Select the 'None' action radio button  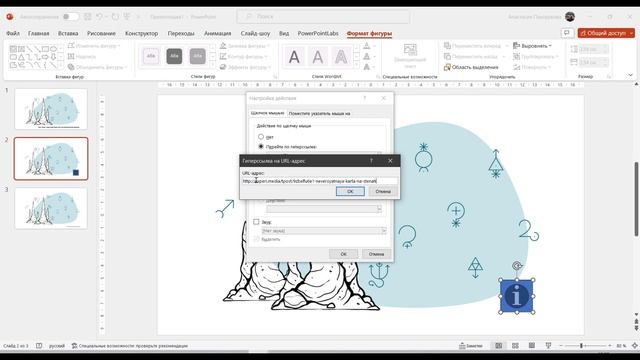pos(261,137)
